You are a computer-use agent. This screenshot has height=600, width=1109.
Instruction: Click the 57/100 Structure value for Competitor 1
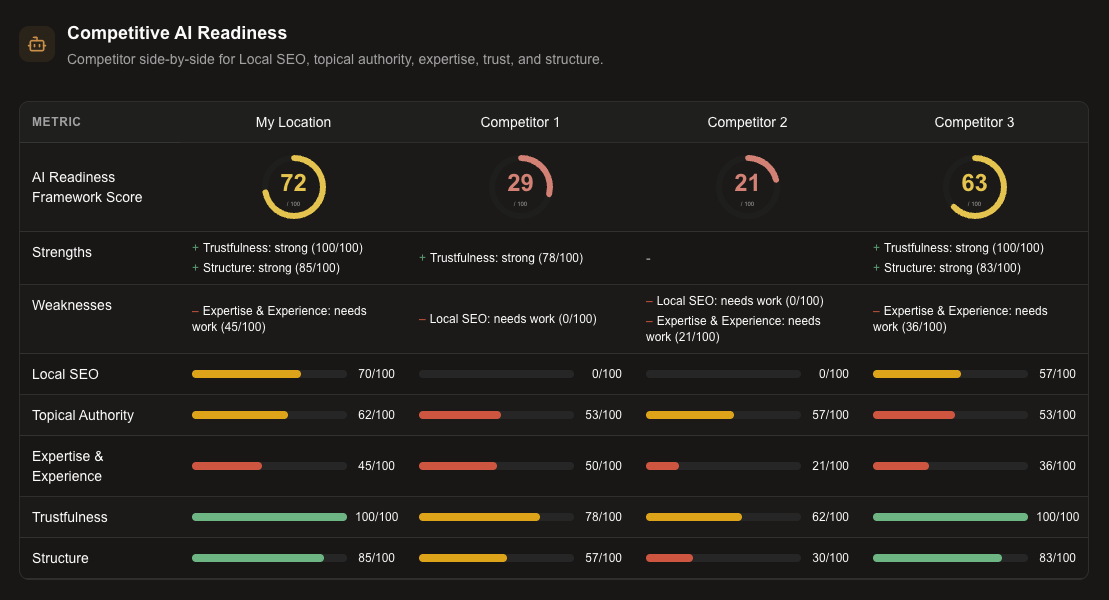[x=603, y=558]
